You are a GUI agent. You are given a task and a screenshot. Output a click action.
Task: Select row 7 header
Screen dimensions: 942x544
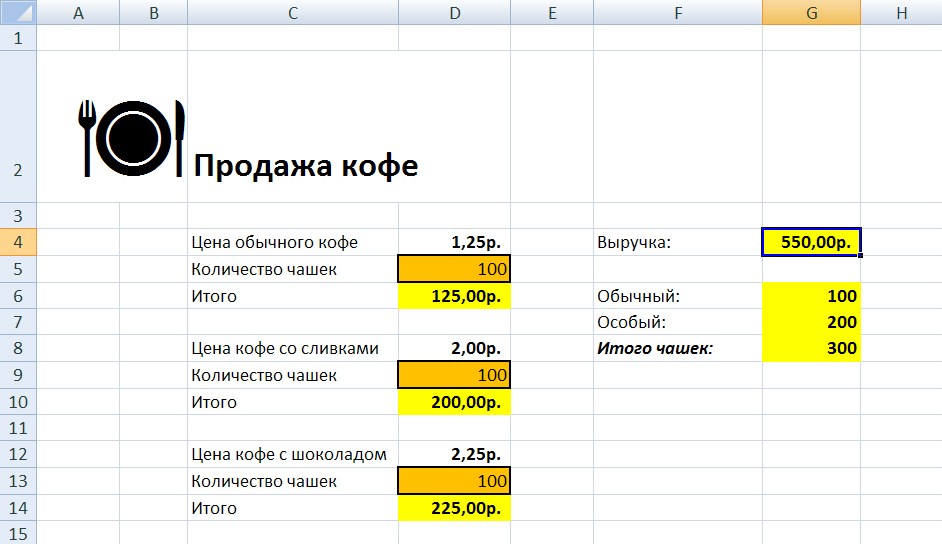pyautogui.click(x=18, y=322)
